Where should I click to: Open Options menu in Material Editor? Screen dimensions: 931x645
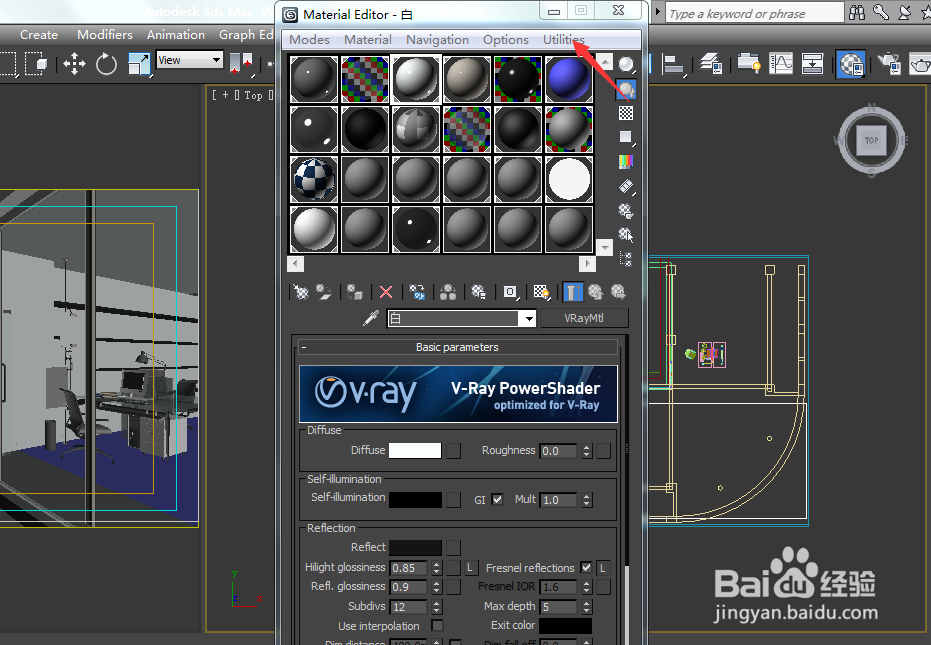(x=506, y=40)
